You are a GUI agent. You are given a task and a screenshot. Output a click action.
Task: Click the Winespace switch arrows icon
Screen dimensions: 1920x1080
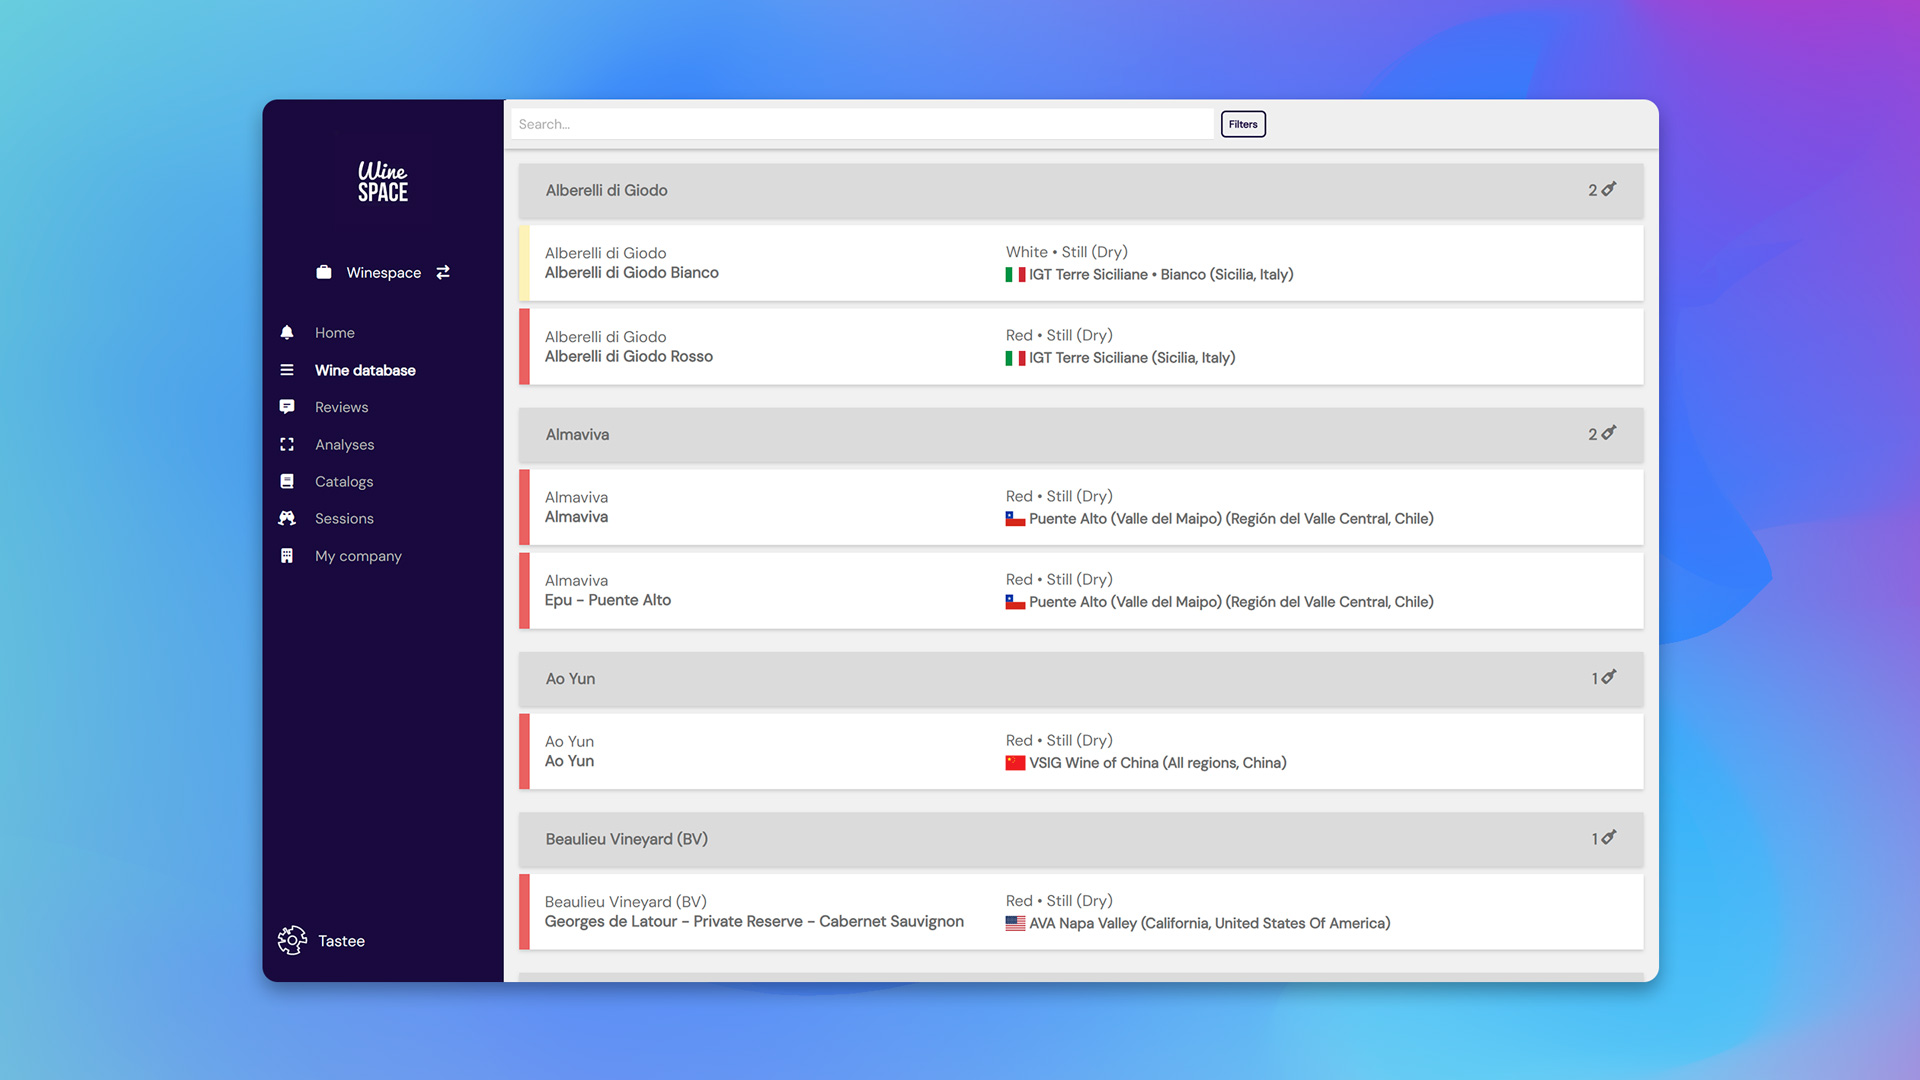(443, 272)
